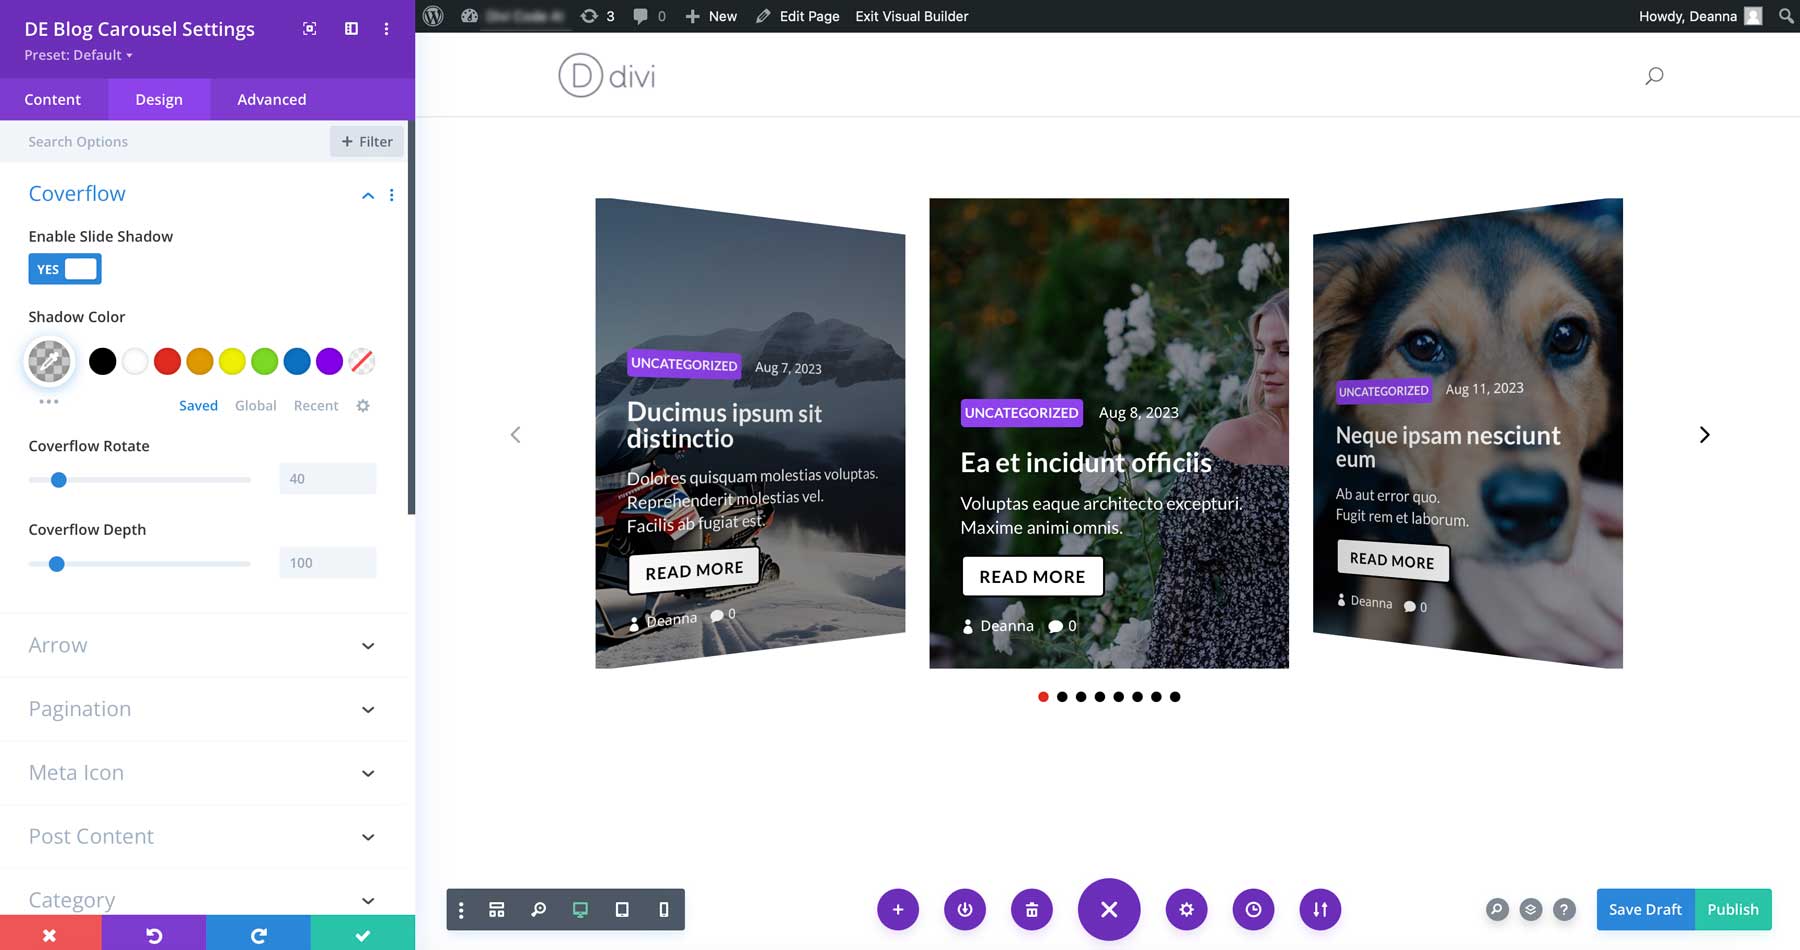The height and width of the screenshot is (950, 1800).
Task: Click the expand modal fullscreen icon
Action: 310,29
